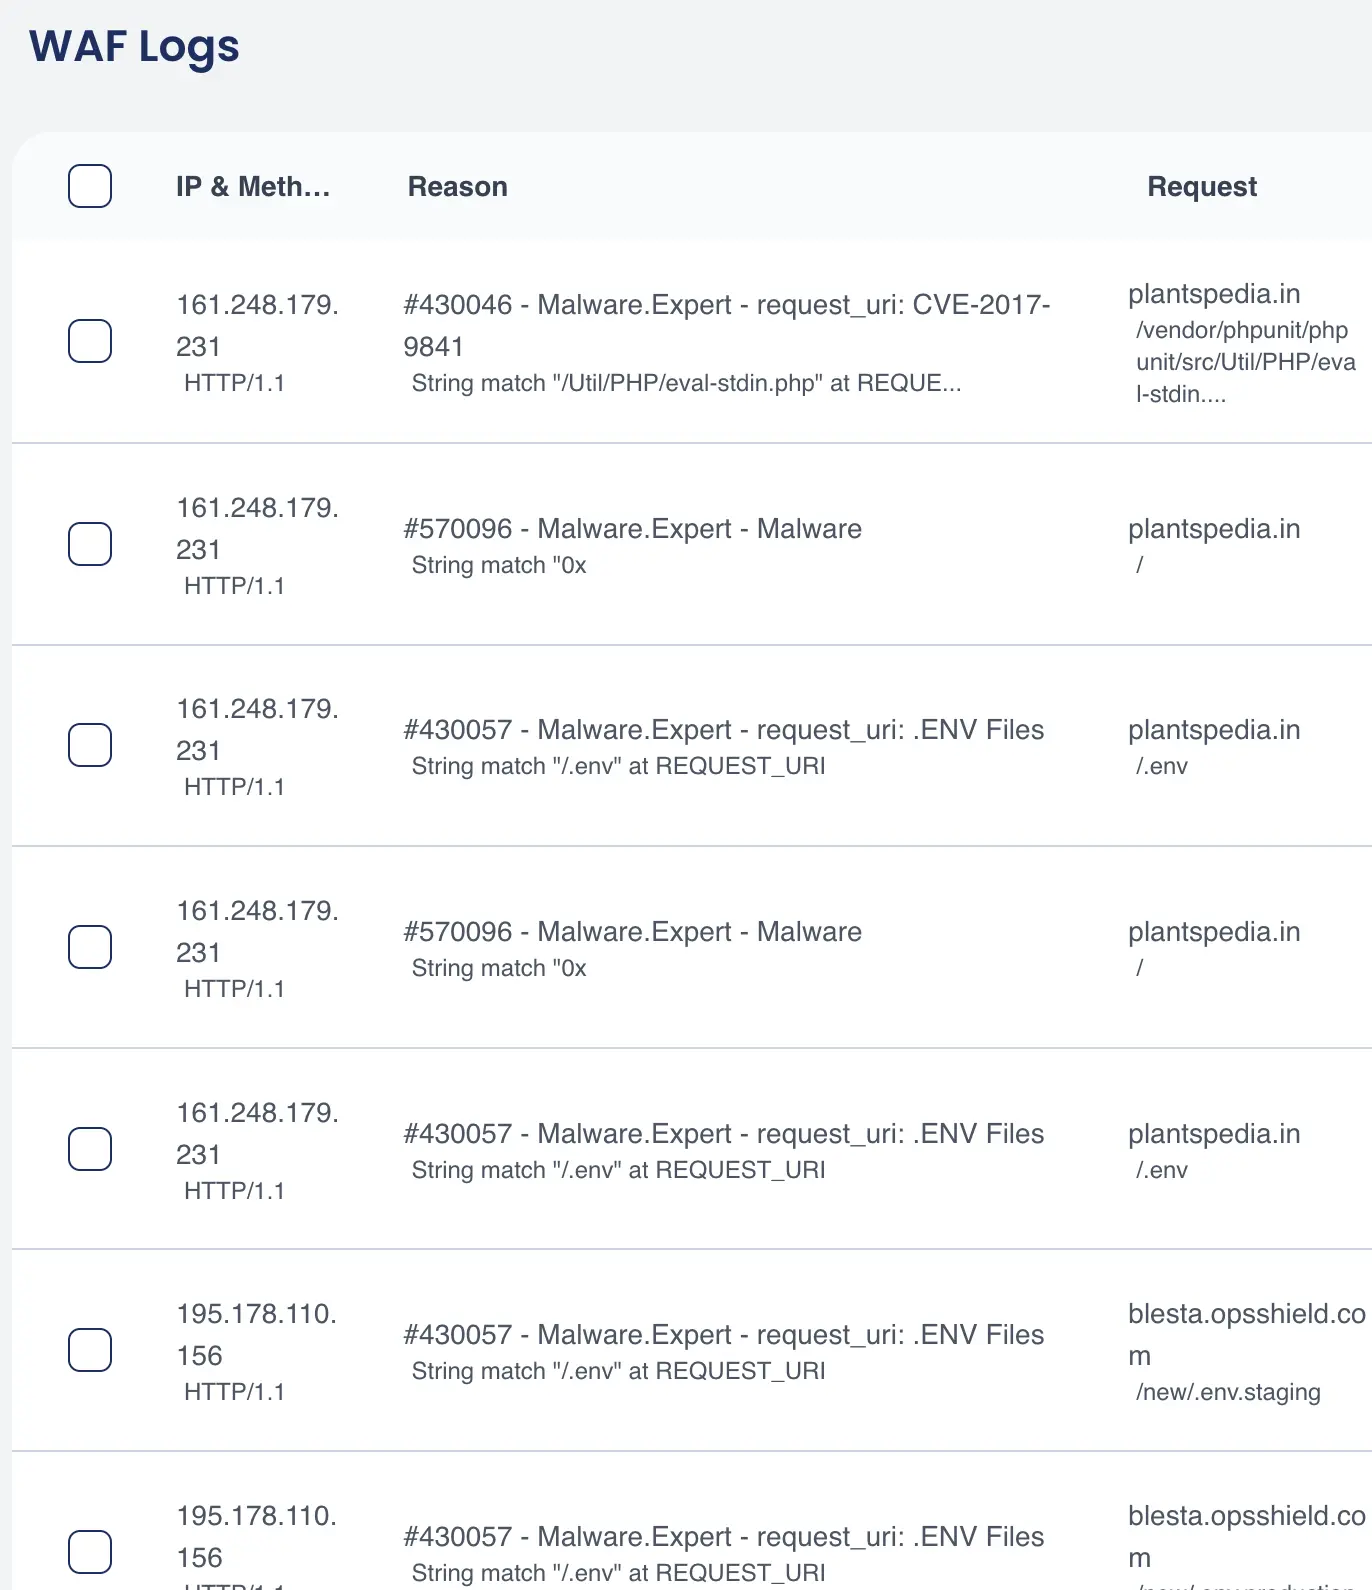Viewport: 1372px width, 1590px height.
Task: Select the first 195.178.110.156 entry
Action: pyautogui.click(x=89, y=1350)
